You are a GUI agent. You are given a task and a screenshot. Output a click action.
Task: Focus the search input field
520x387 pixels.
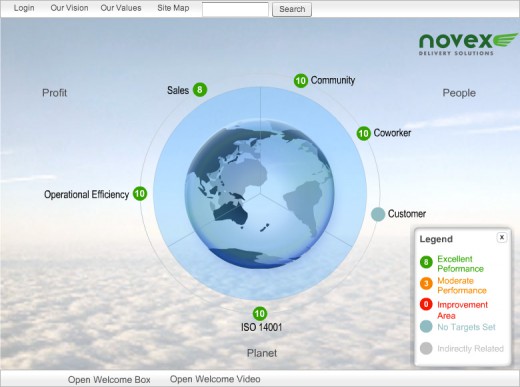(235, 9)
